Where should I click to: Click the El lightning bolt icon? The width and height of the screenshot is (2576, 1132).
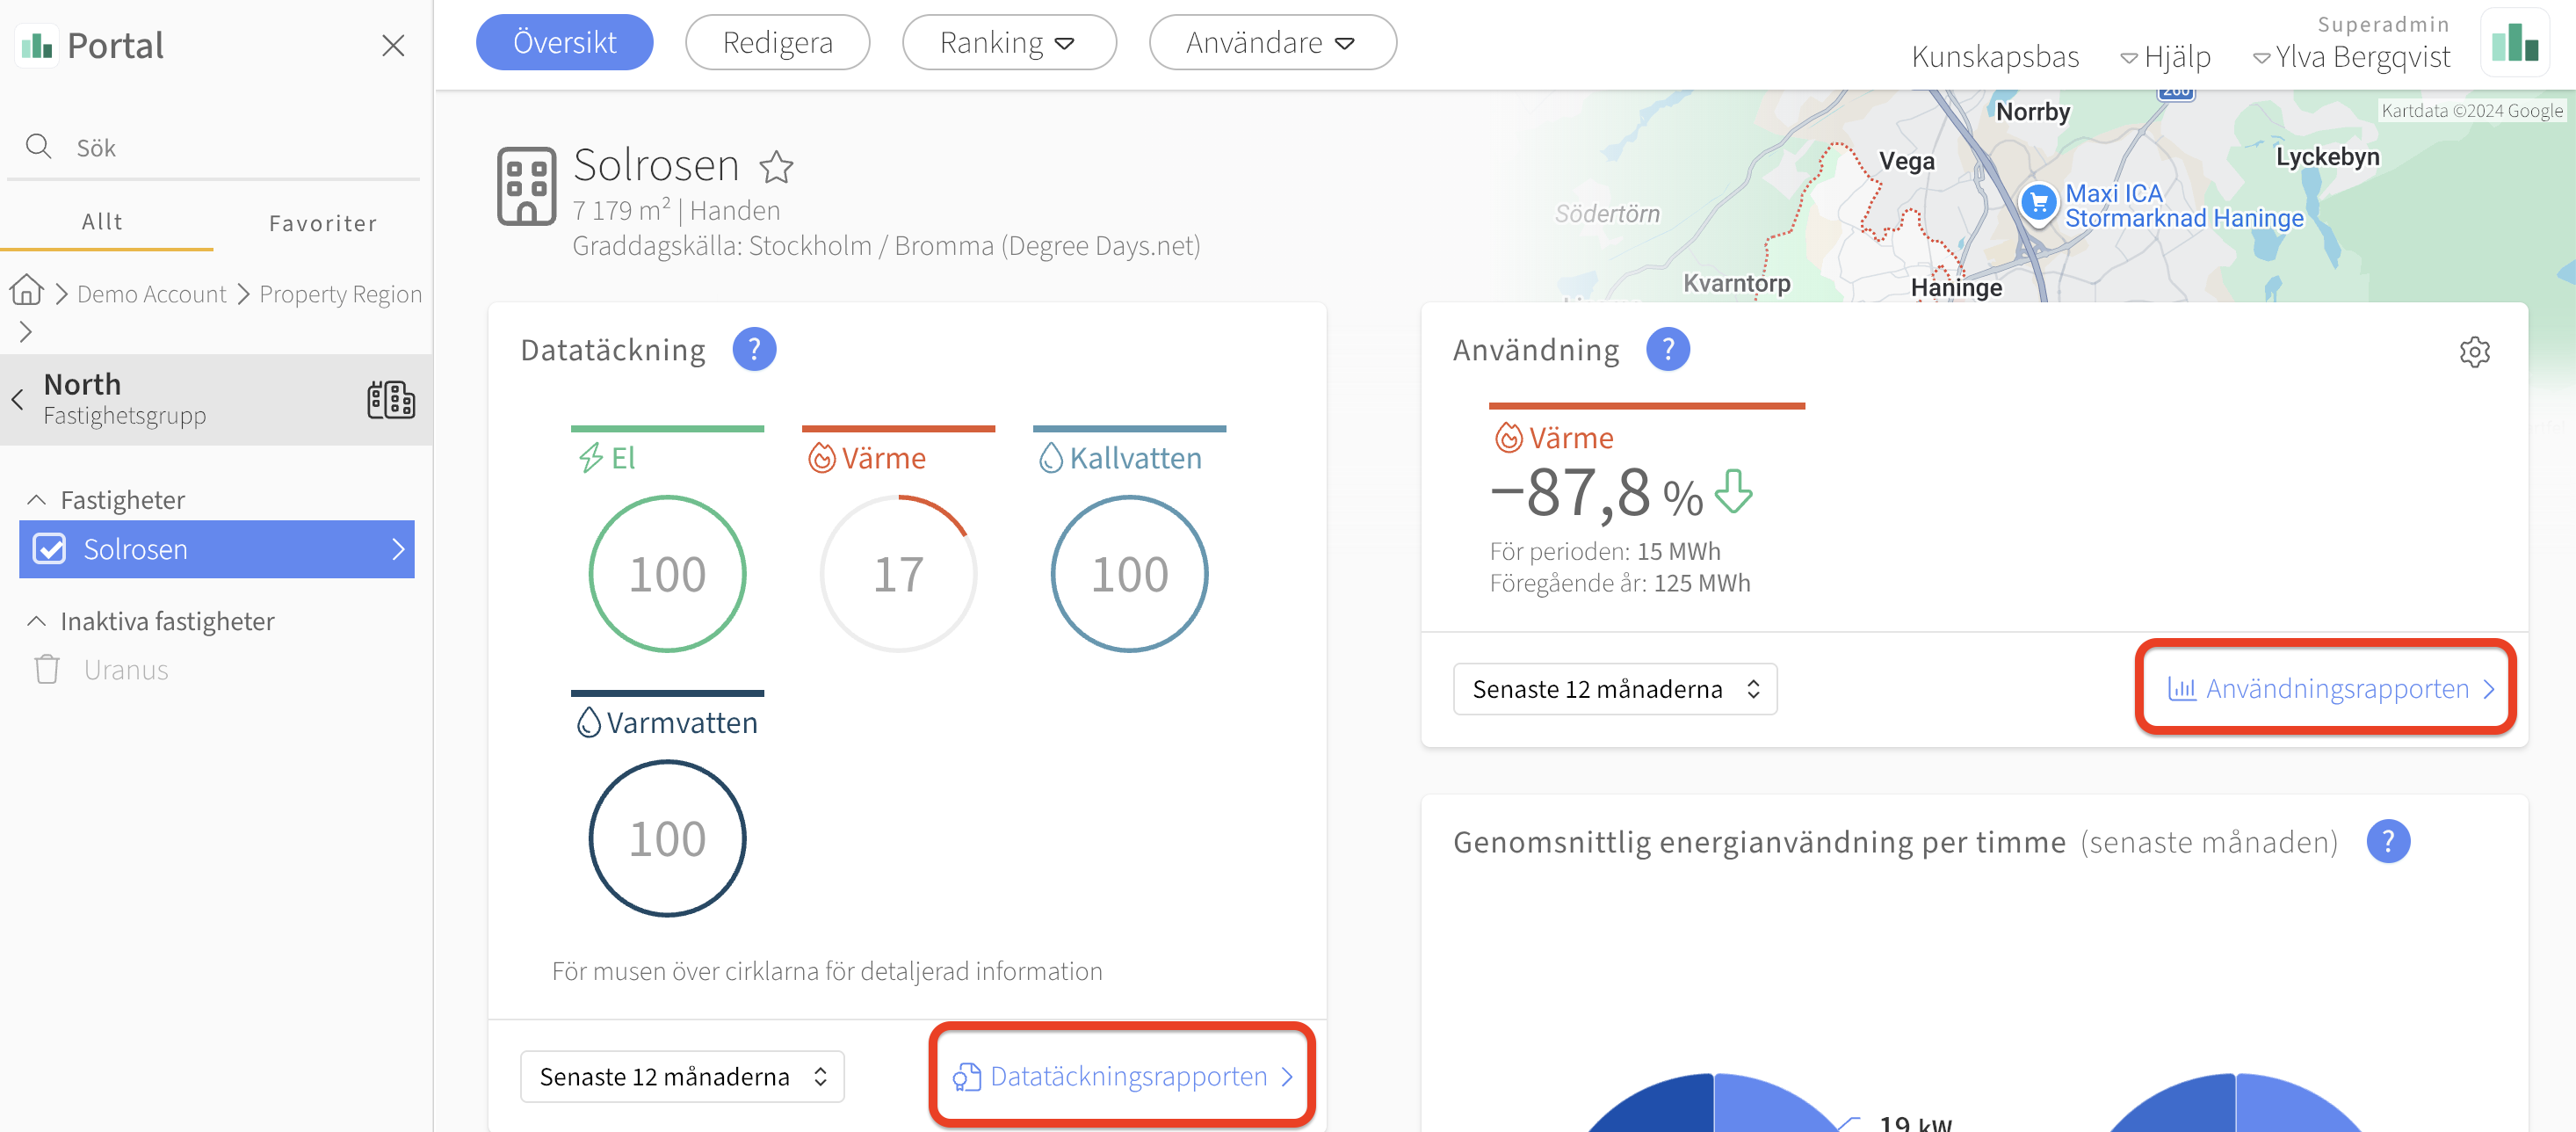[x=591, y=457]
